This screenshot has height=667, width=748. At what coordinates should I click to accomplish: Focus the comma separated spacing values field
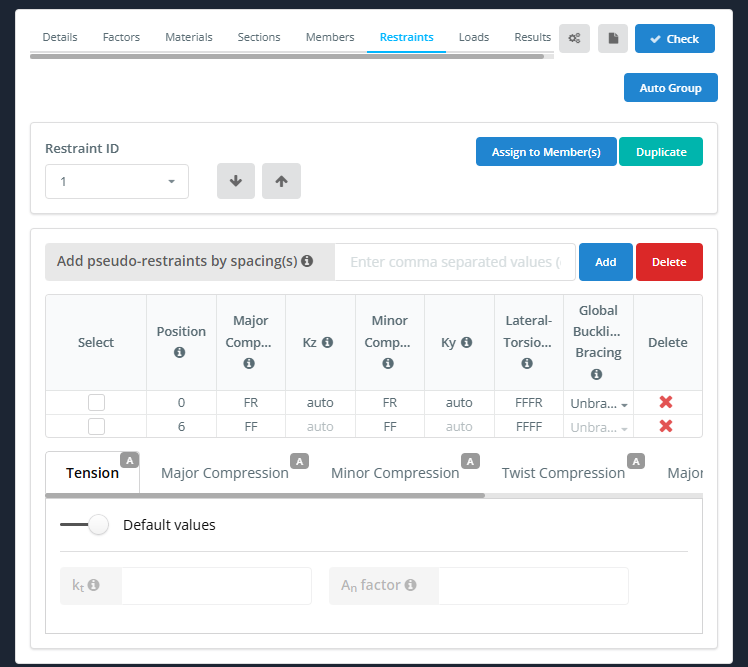click(x=455, y=262)
